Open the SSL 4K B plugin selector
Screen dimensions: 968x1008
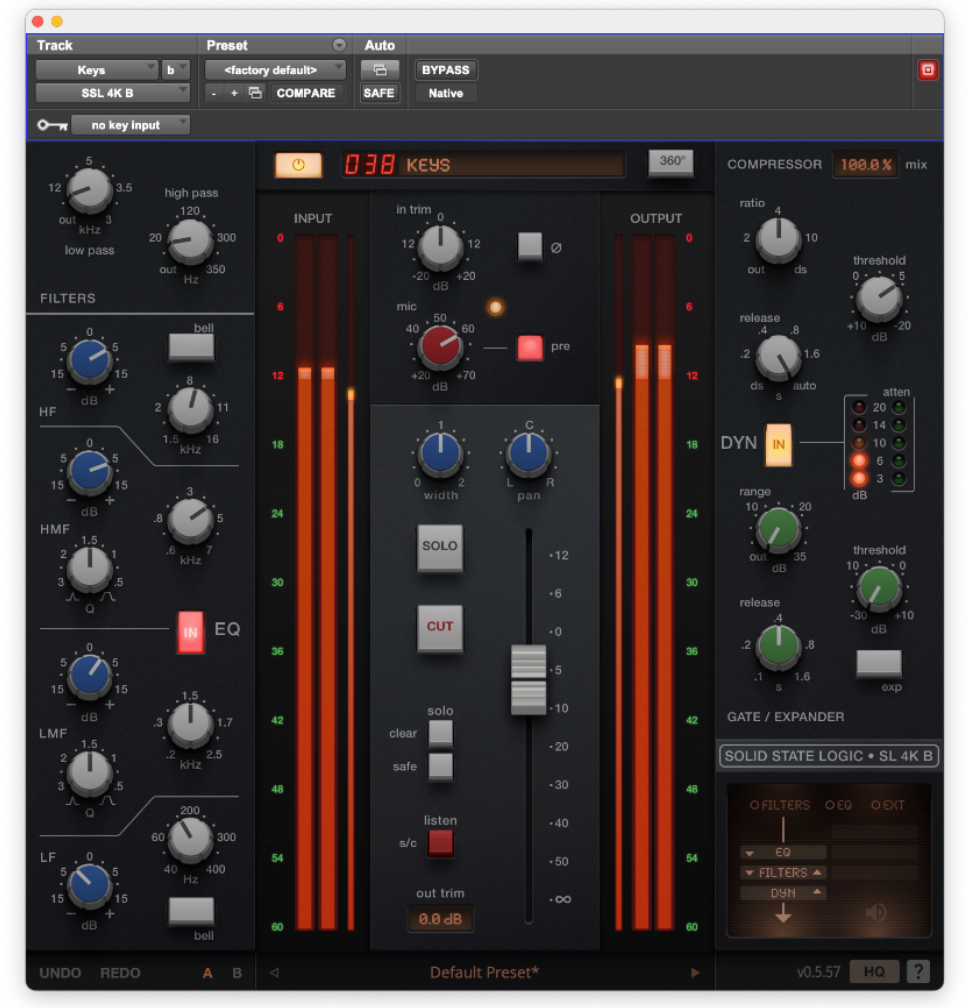(112, 93)
